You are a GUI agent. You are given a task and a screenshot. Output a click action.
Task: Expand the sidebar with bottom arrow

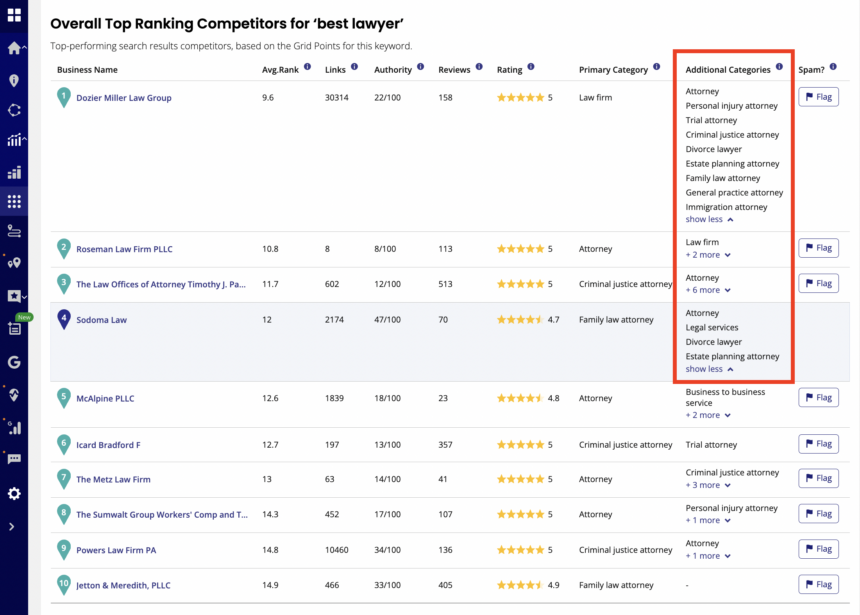tap(12, 526)
